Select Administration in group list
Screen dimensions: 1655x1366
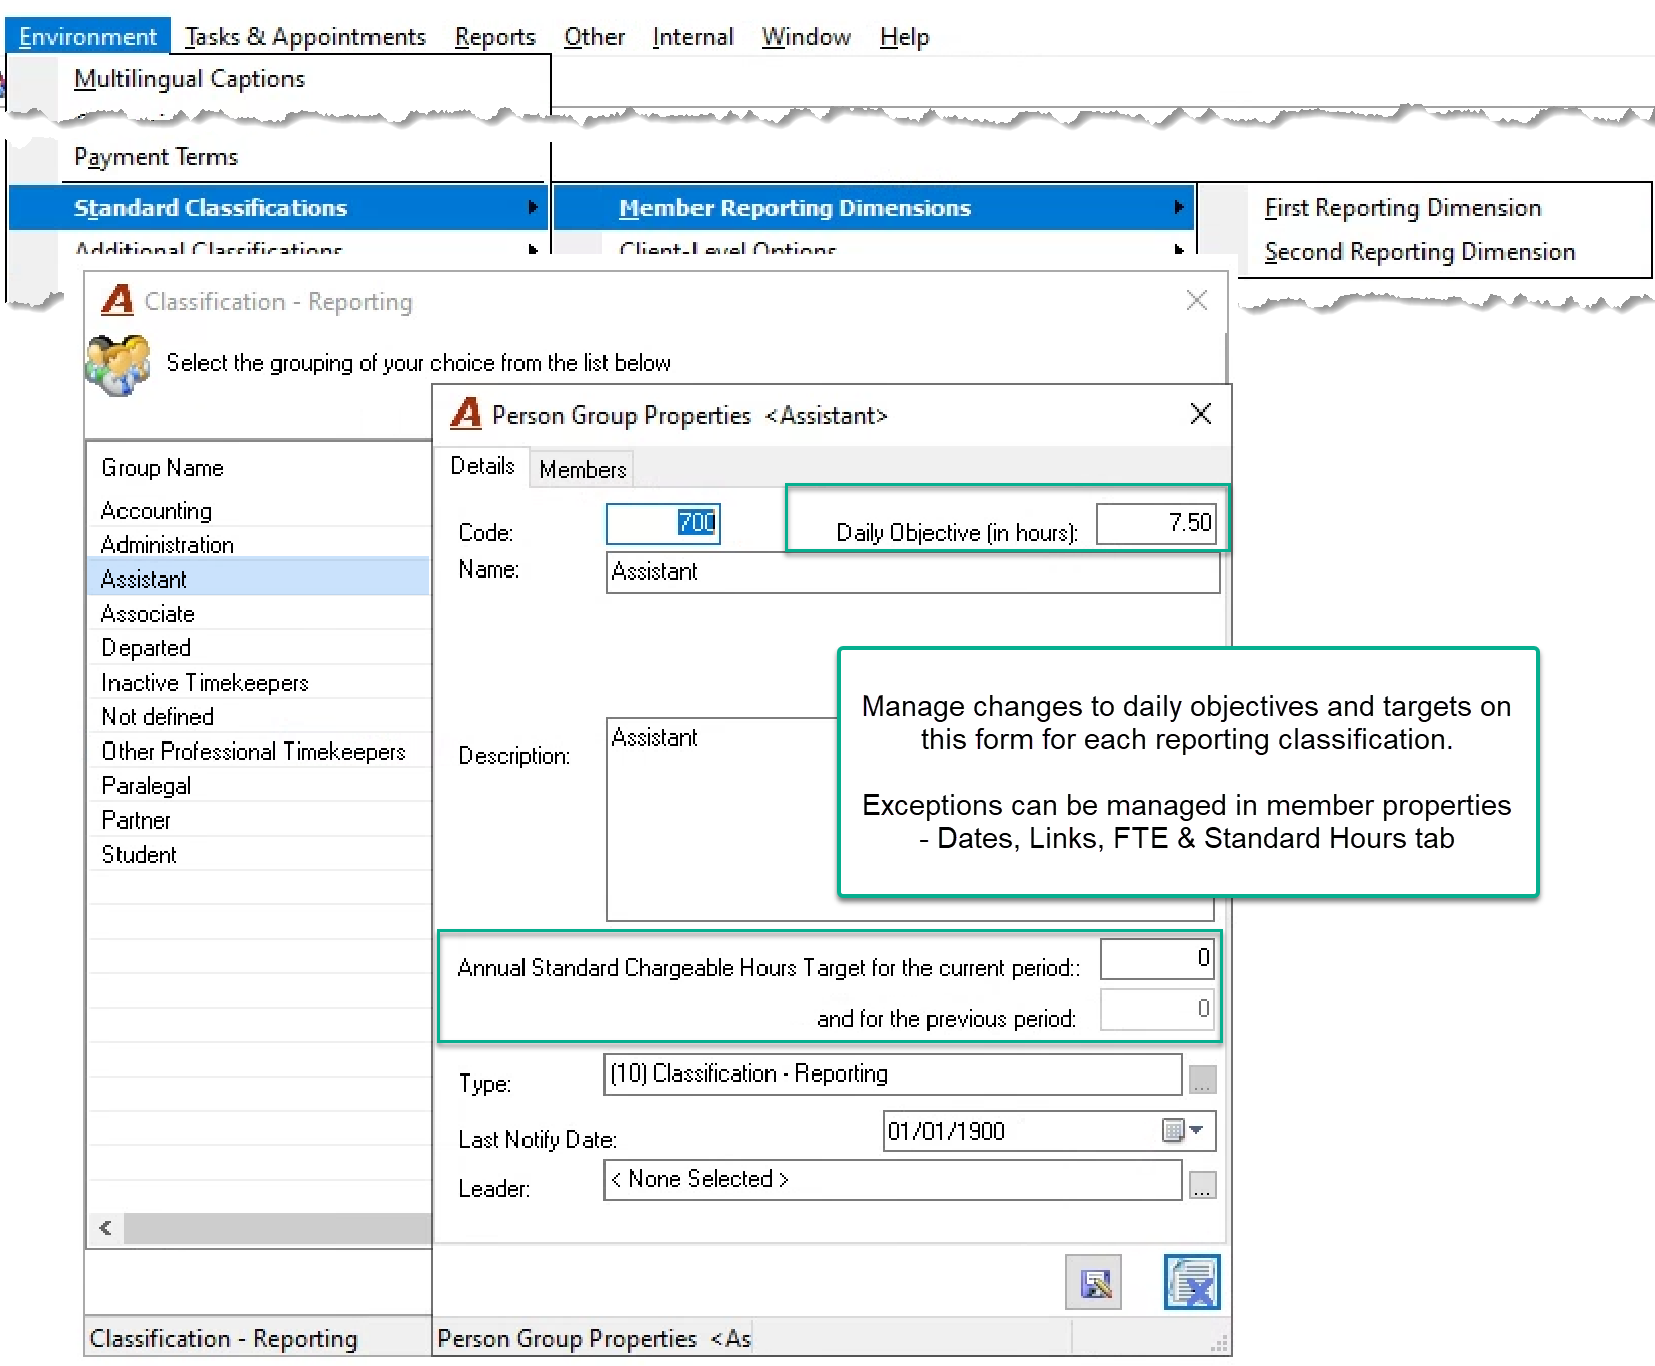click(258, 545)
